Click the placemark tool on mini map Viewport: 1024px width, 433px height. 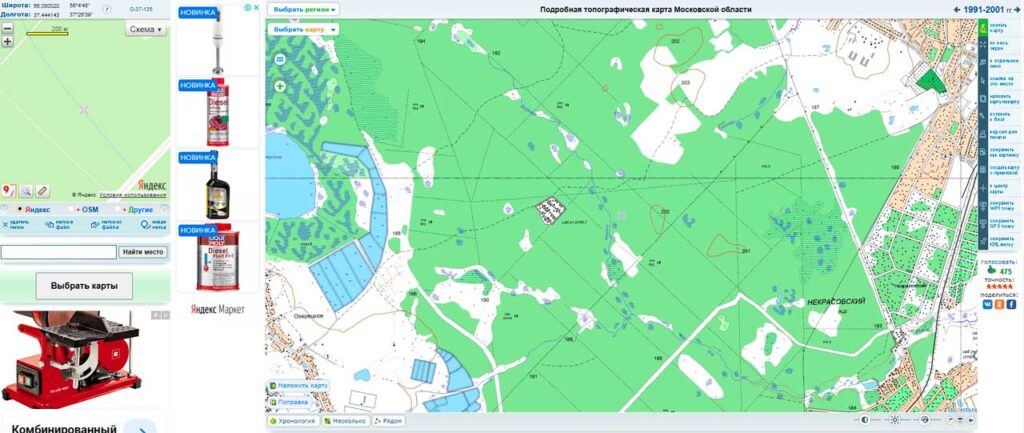[9, 191]
